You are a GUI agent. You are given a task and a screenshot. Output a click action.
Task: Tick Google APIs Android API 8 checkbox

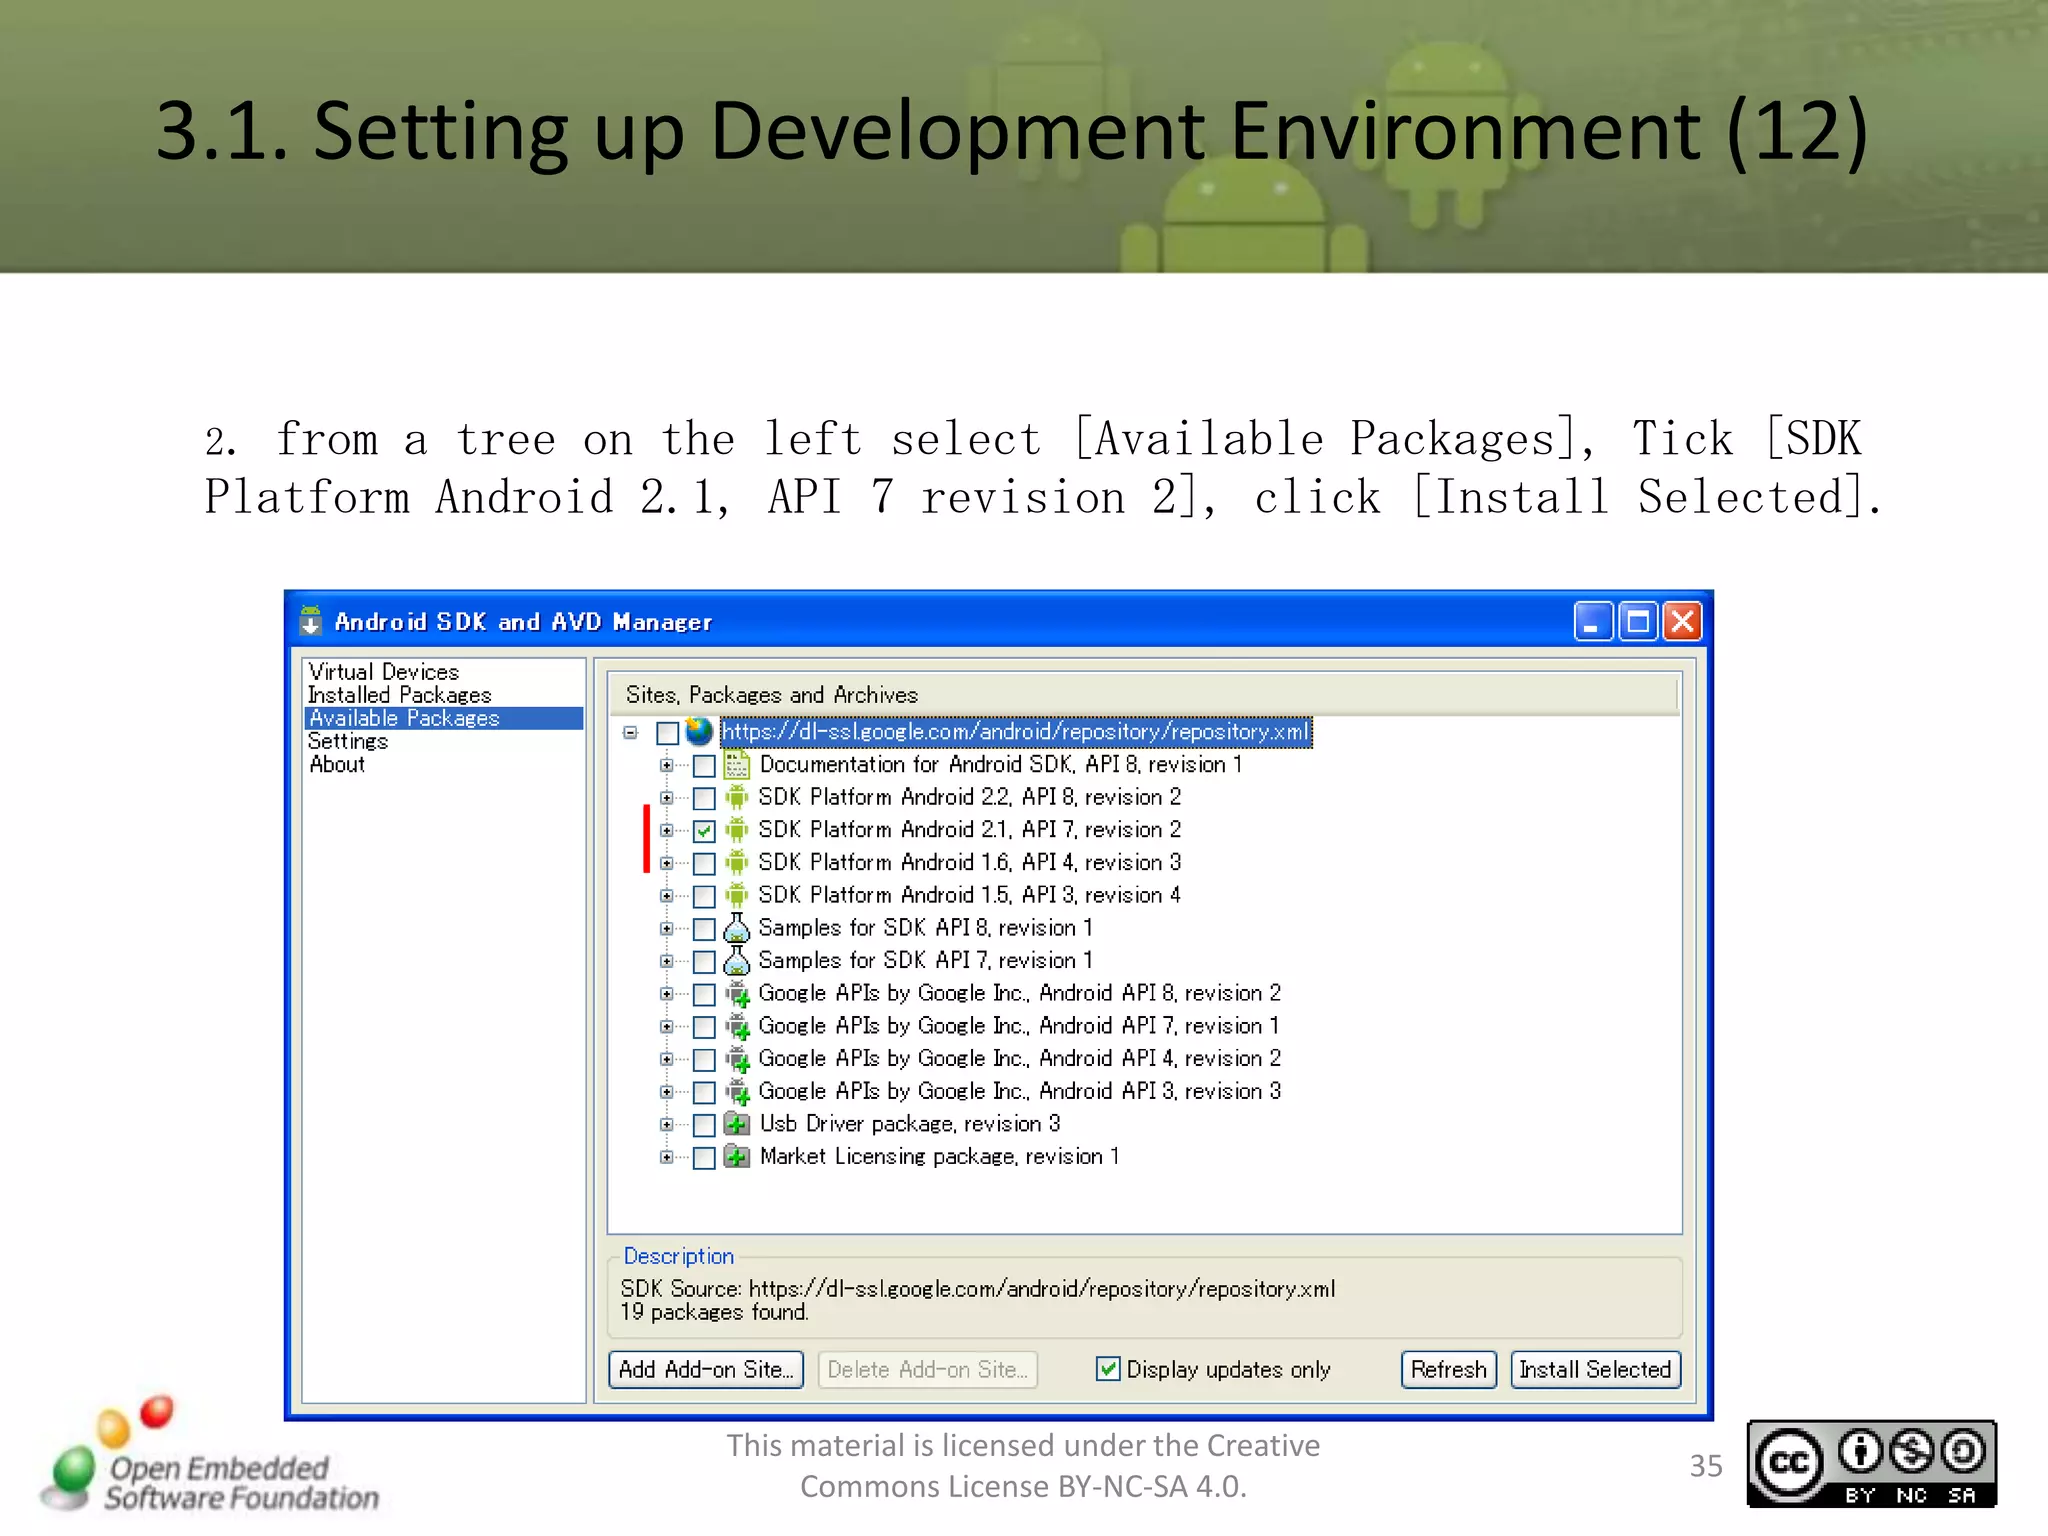(x=704, y=995)
